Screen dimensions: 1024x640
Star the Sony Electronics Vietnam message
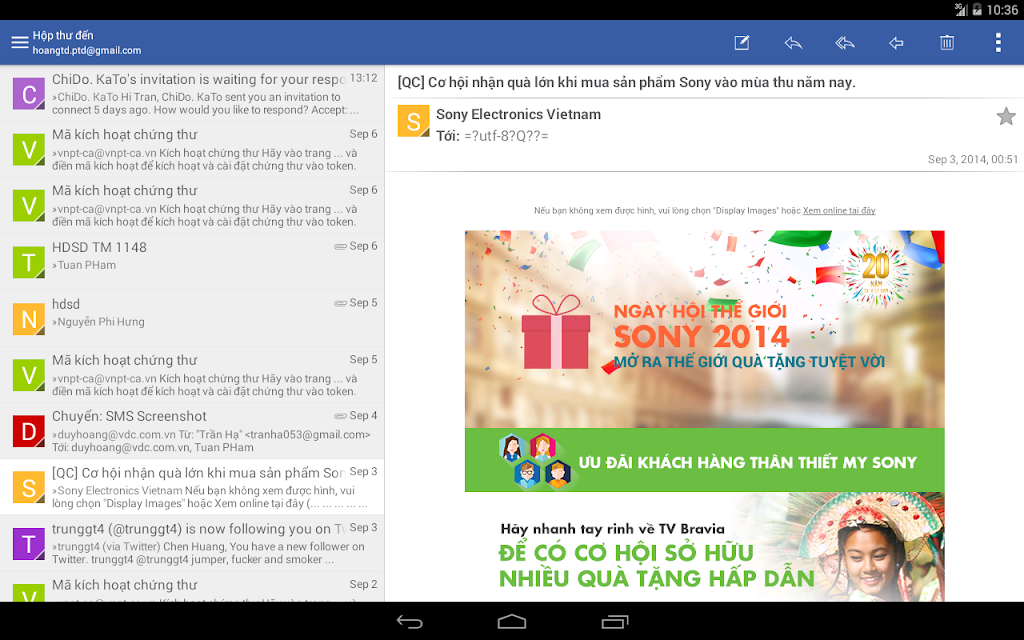tap(1006, 116)
